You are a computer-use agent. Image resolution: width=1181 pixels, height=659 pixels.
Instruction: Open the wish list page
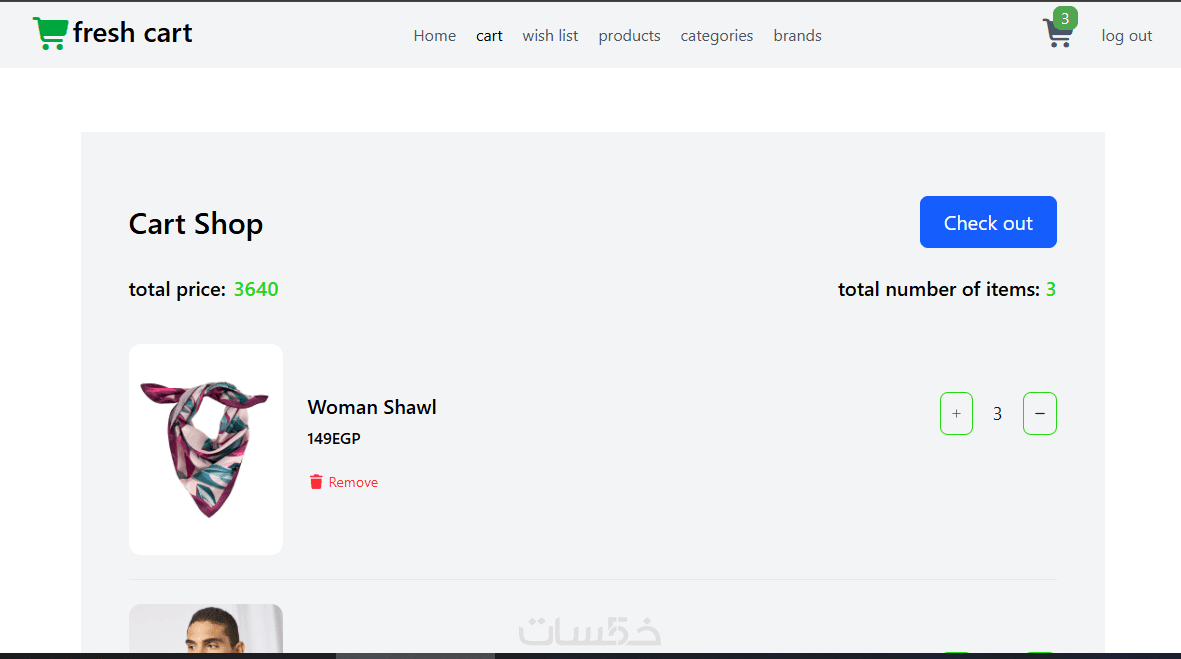550,35
